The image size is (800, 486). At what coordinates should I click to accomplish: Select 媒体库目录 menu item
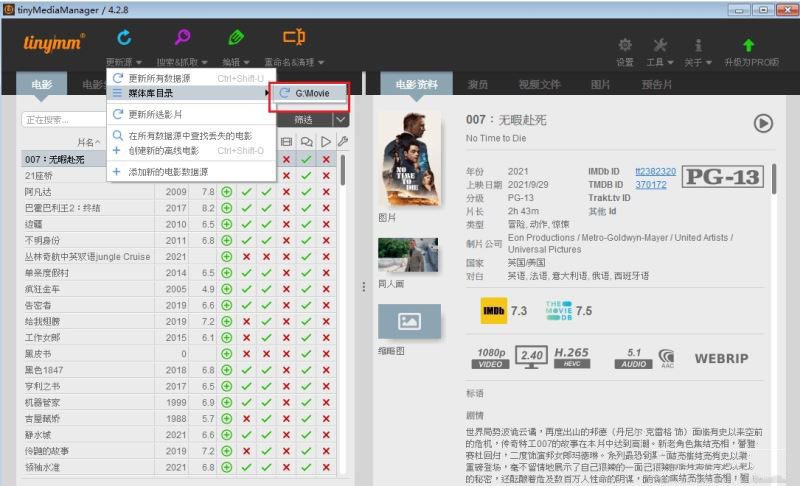[x=191, y=93]
